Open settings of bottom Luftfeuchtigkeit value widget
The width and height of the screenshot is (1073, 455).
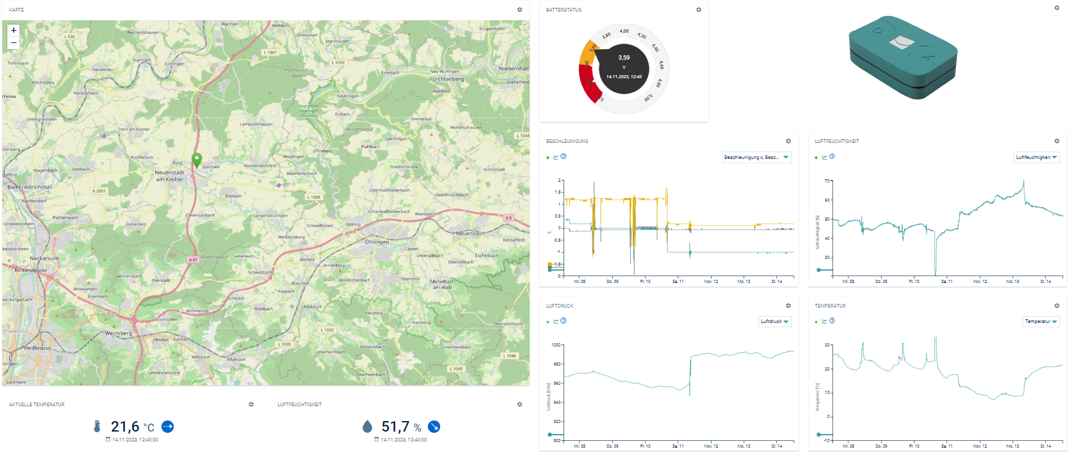pos(519,404)
